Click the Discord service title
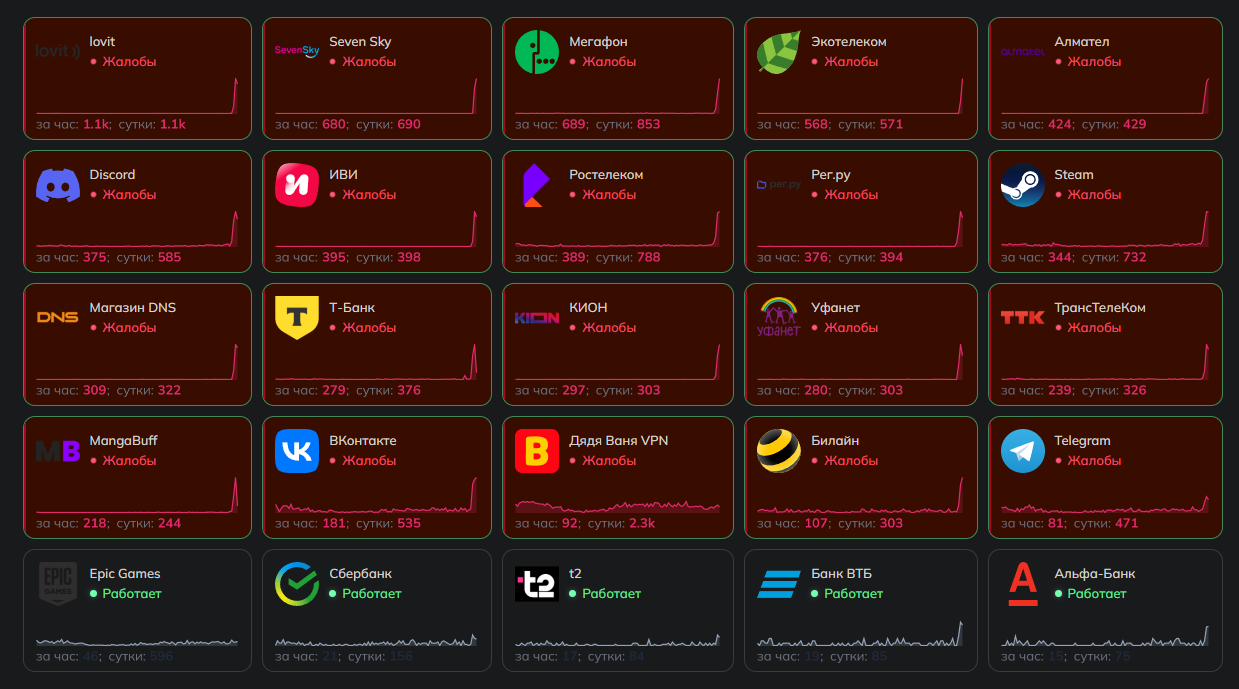The width and height of the screenshot is (1239, 689). click(112, 175)
